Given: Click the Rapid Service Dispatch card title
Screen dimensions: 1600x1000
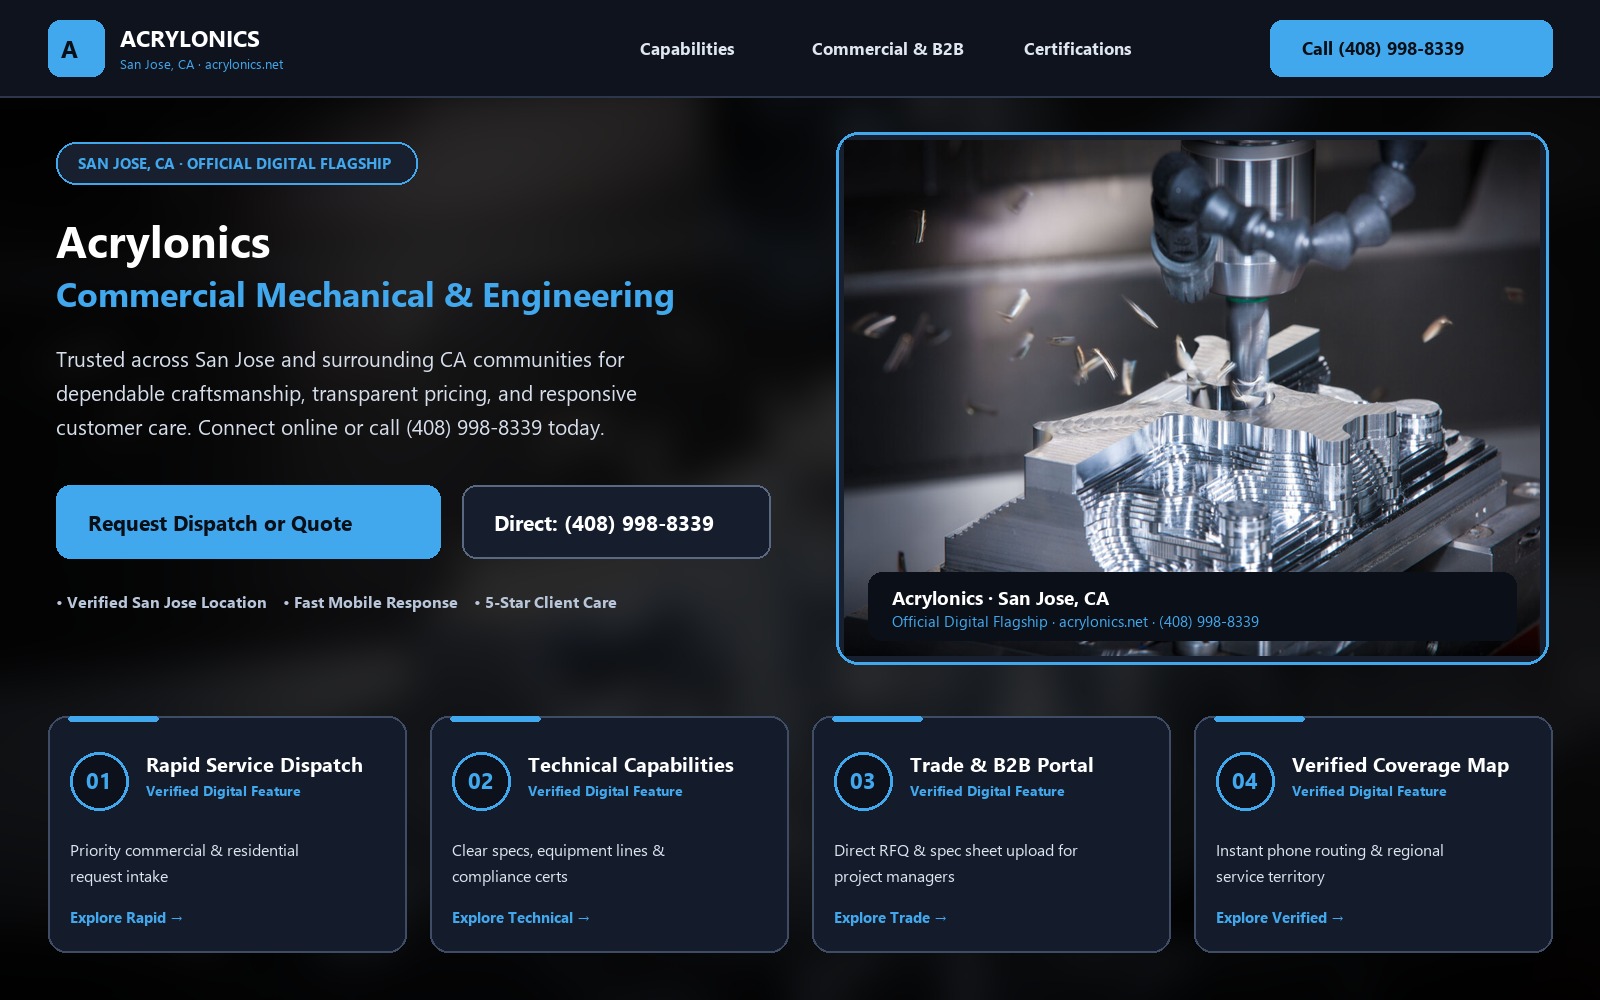Looking at the screenshot, I should tap(254, 765).
